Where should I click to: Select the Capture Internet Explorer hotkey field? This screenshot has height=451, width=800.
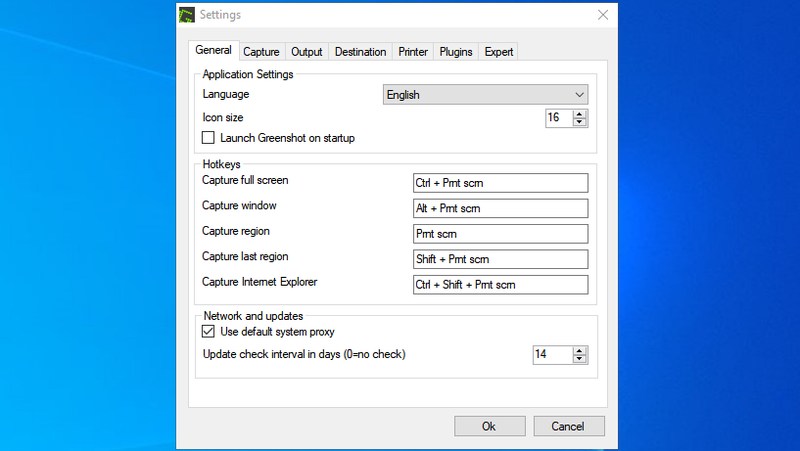click(x=500, y=285)
